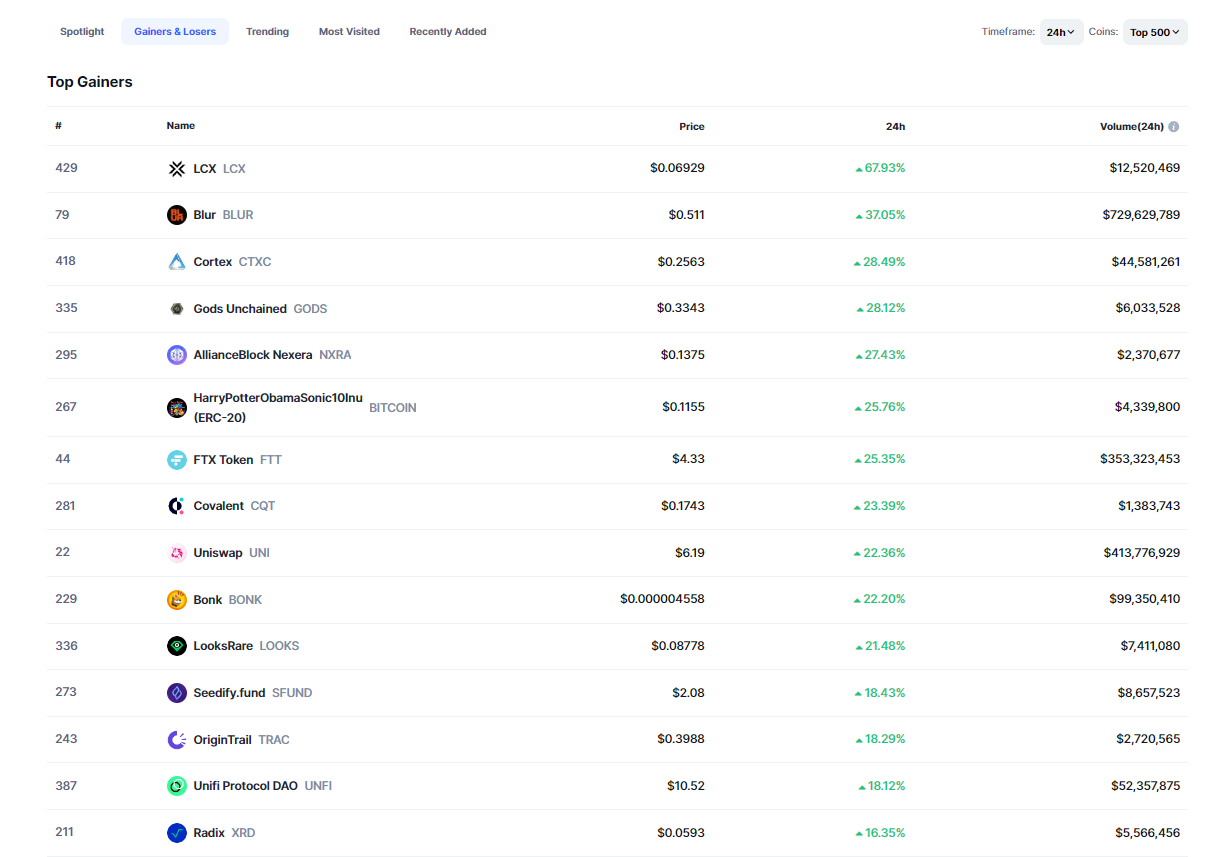Click the Uniswap unicorn logo icon
This screenshot has width=1230, height=857.
177,553
